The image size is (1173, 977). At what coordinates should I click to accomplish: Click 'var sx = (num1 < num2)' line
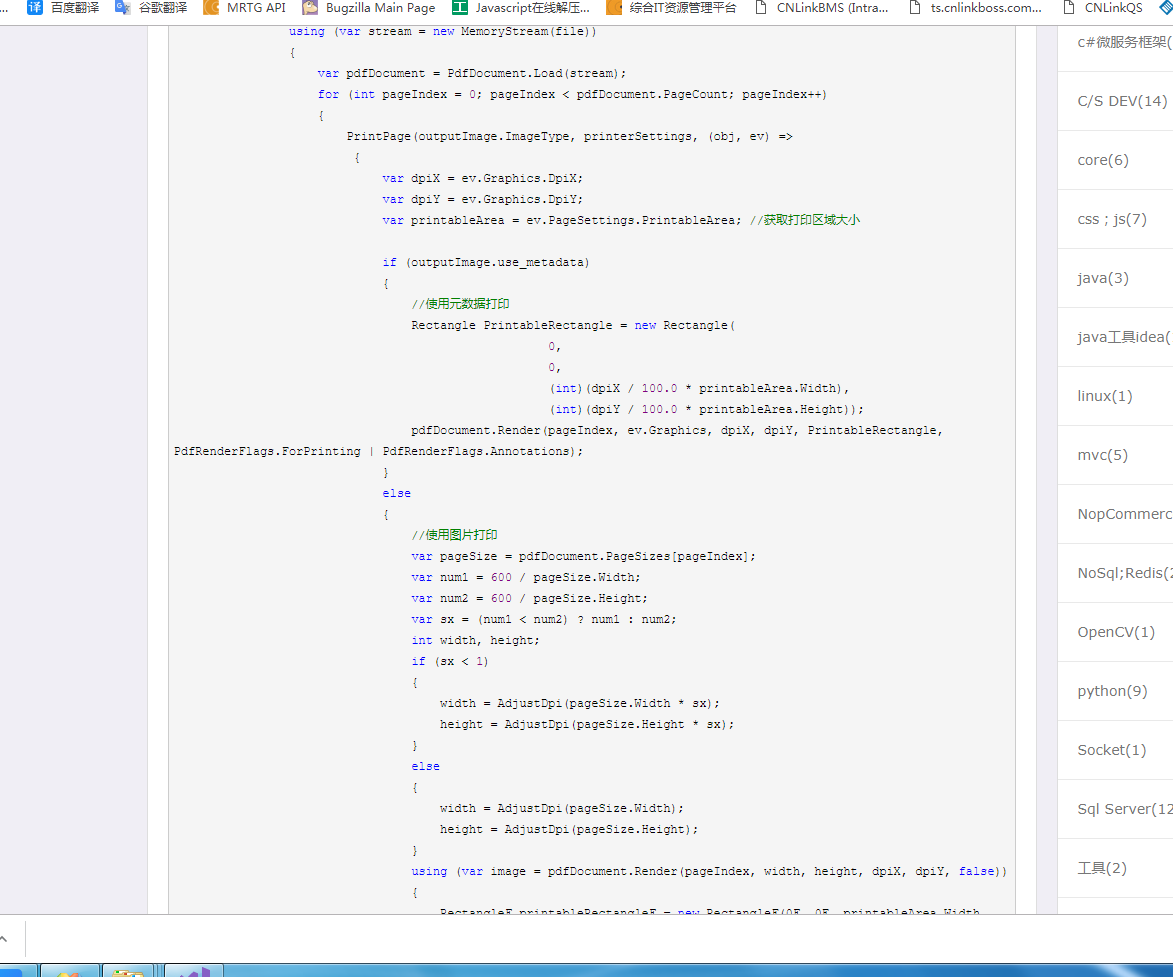[544, 619]
